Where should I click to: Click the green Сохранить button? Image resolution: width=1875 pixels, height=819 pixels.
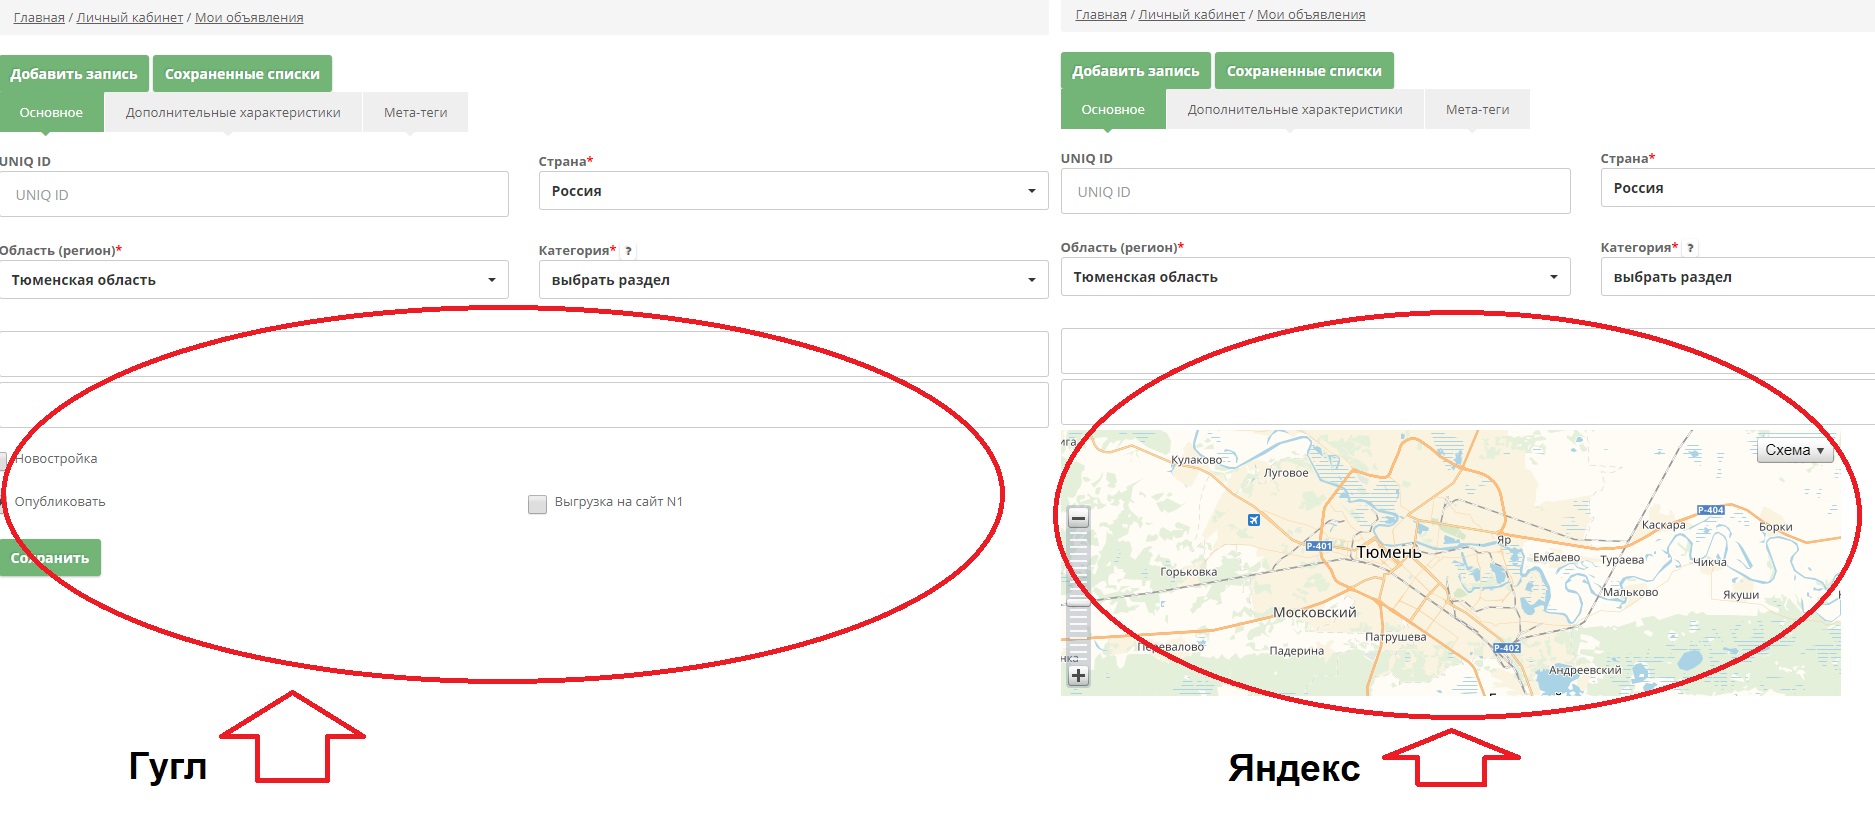50,558
